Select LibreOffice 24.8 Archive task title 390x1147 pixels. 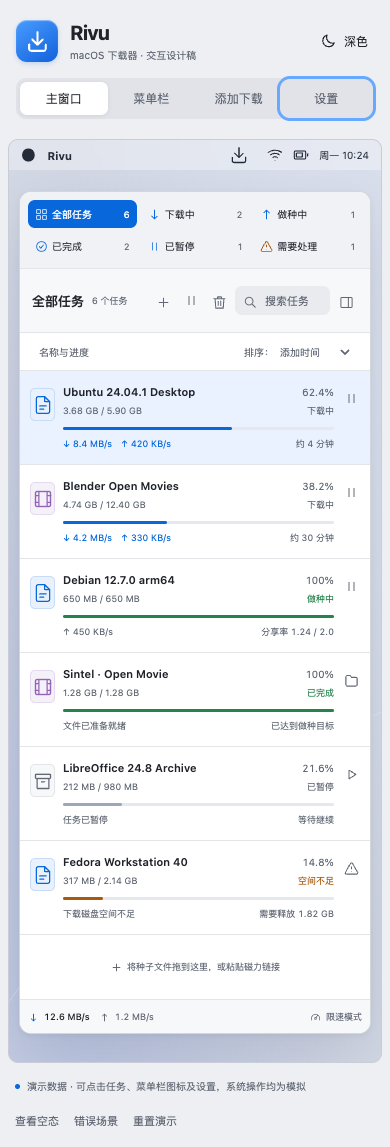(x=130, y=768)
